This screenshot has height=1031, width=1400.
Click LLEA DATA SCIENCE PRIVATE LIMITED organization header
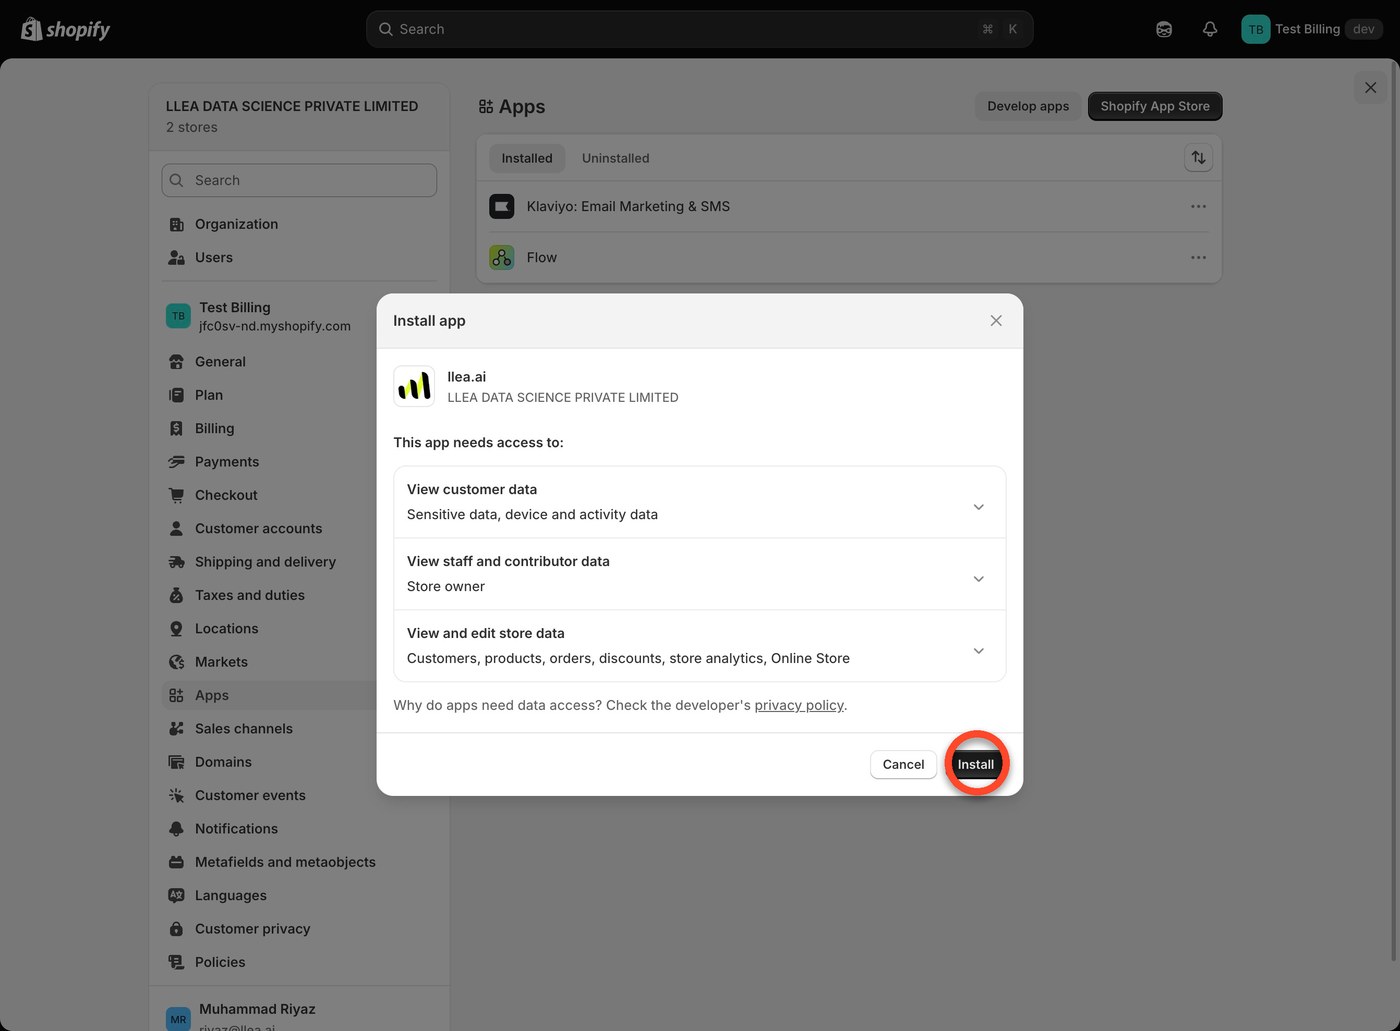coord(299,116)
